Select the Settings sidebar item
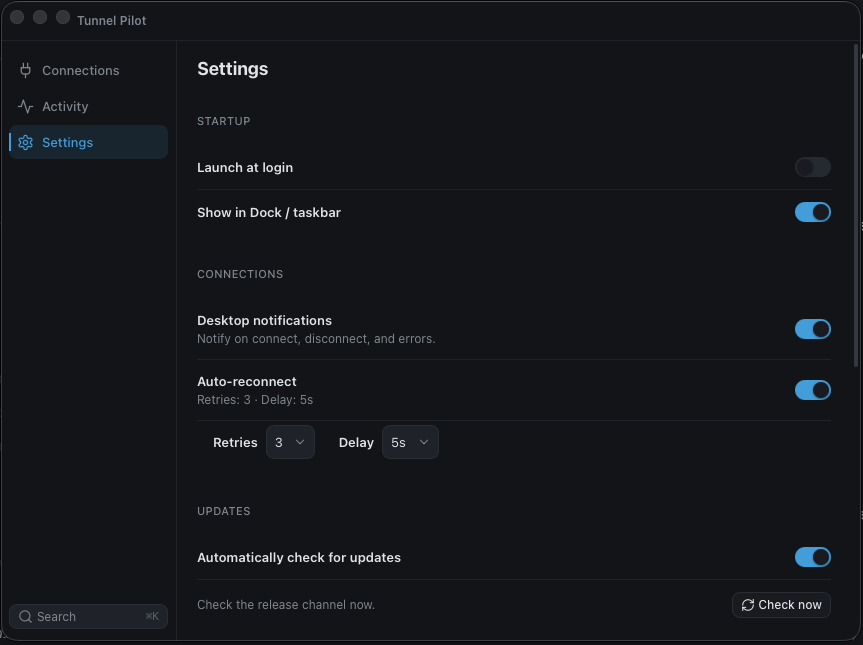 (x=88, y=143)
